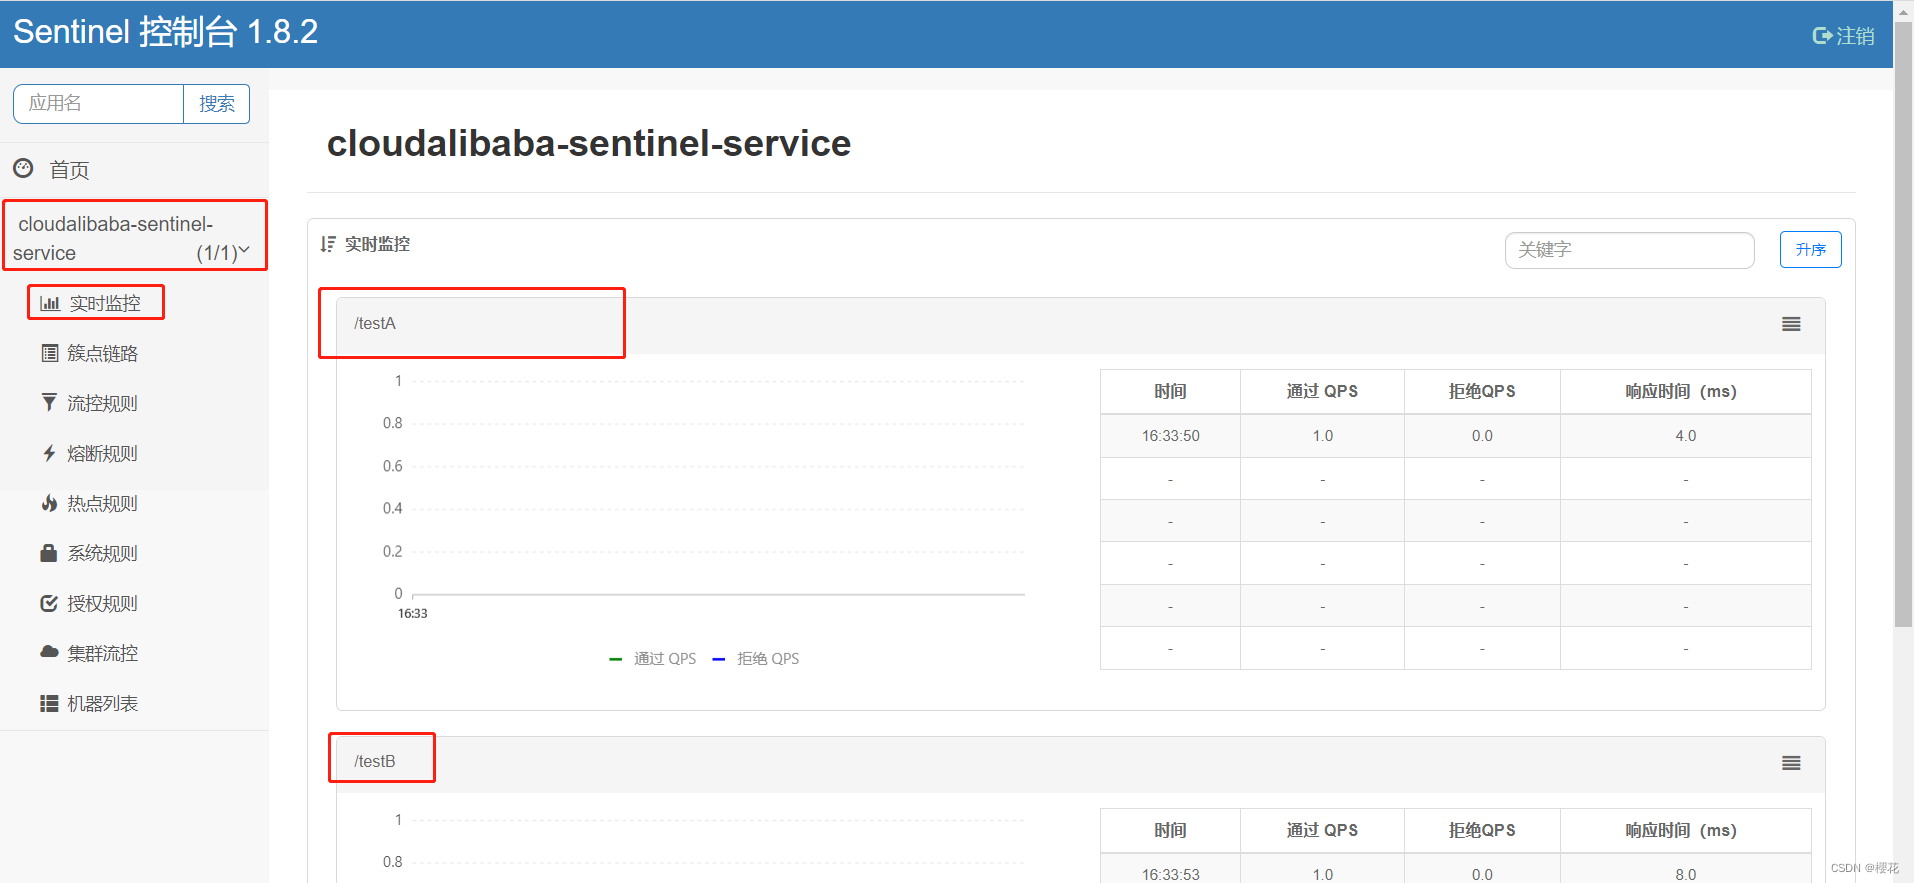Open the 首页 home dashboard icon
The width and height of the screenshot is (1914, 883).
(x=23, y=168)
